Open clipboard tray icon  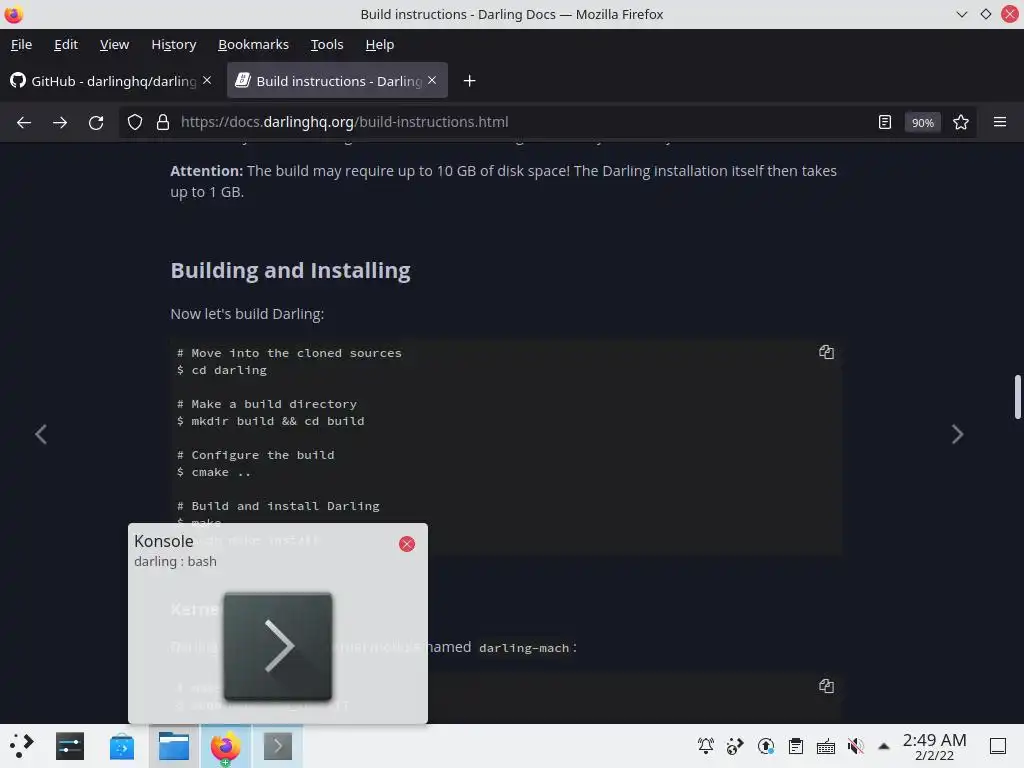coord(795,746)
